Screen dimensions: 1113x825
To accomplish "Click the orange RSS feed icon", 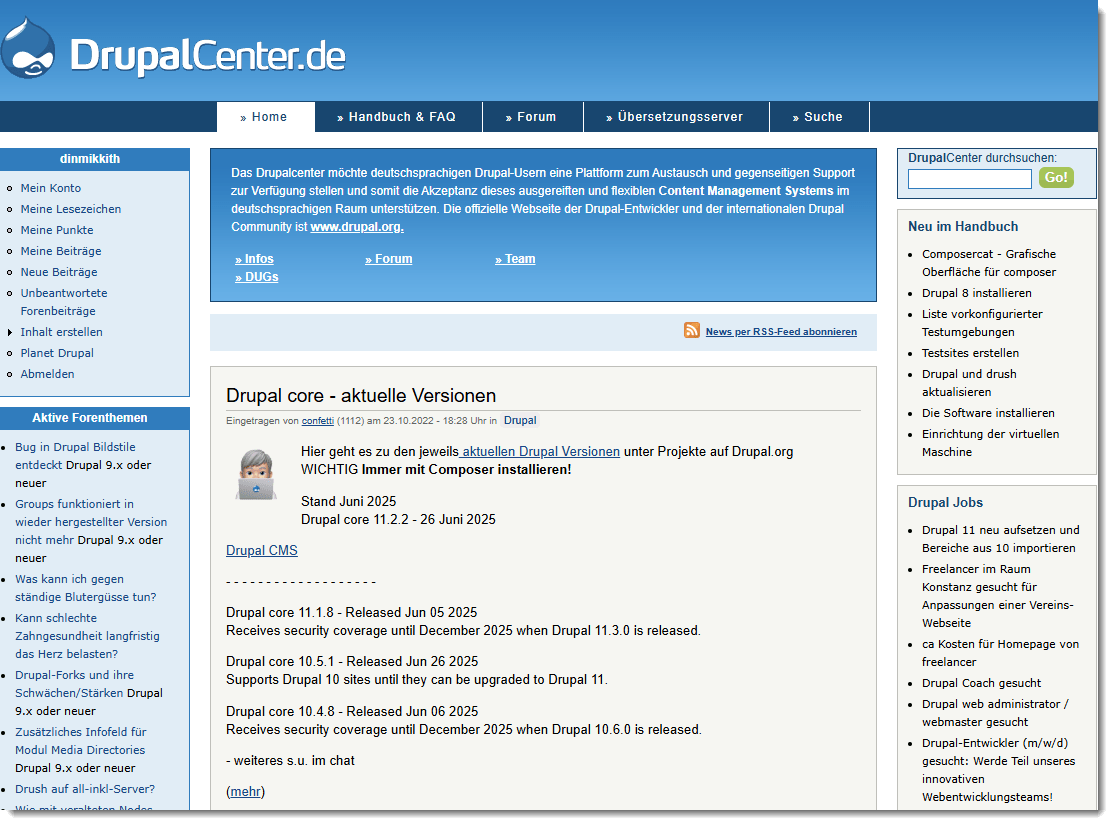I will point(691,330).
